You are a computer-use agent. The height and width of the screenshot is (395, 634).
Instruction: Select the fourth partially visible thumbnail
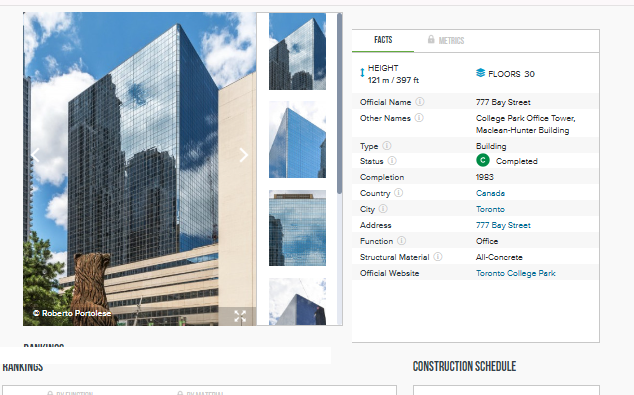(x=297, y=302)
